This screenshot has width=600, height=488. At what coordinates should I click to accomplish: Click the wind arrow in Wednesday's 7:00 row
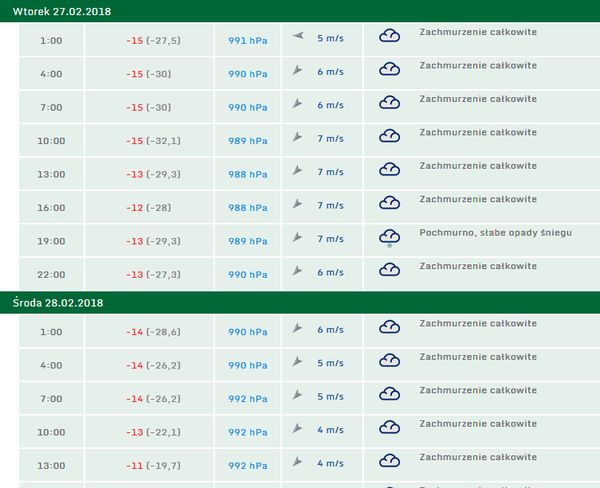[297, 396]
